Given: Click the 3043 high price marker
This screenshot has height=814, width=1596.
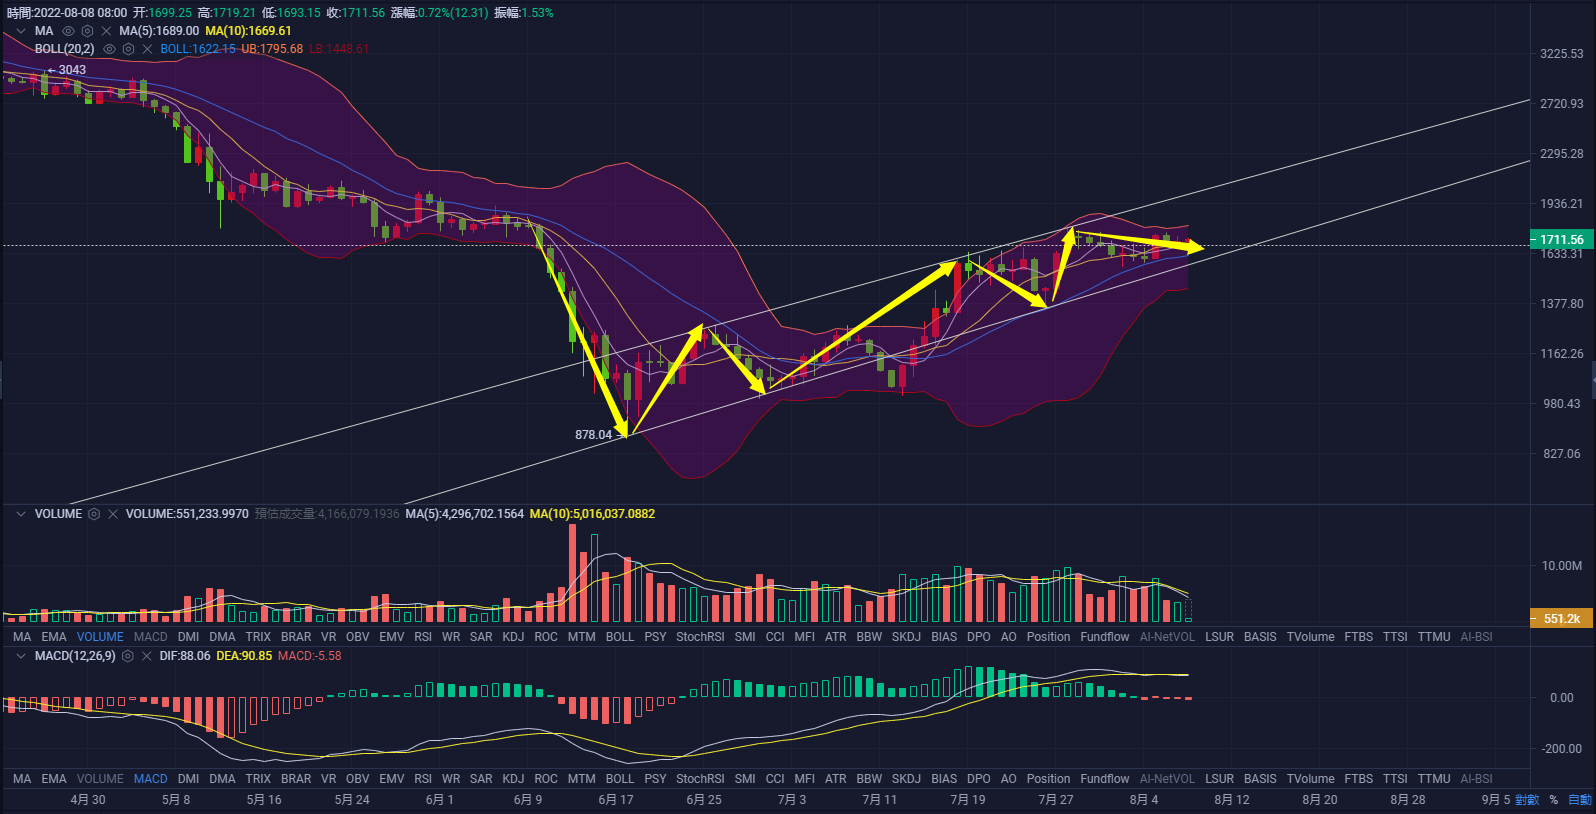Looking at the screenshot, I should pos(72,70).
